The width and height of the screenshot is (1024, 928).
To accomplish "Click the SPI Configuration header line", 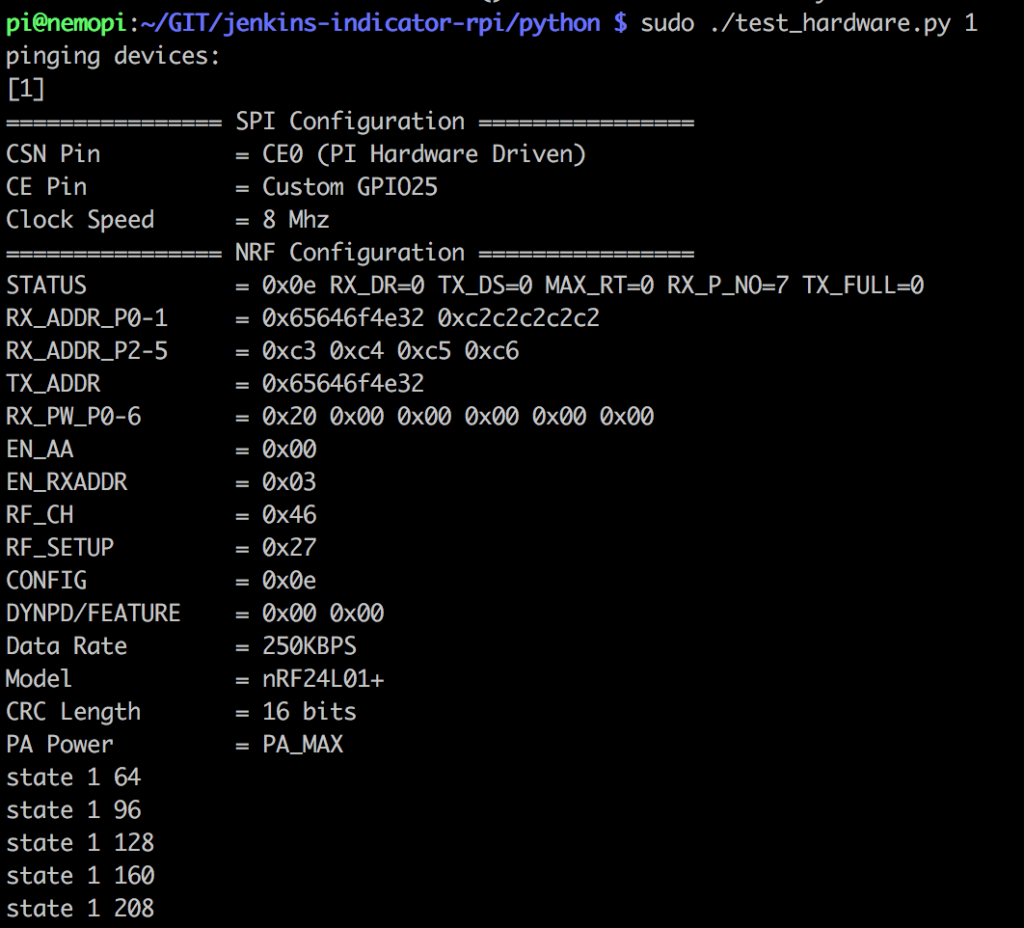I will 350,122.
